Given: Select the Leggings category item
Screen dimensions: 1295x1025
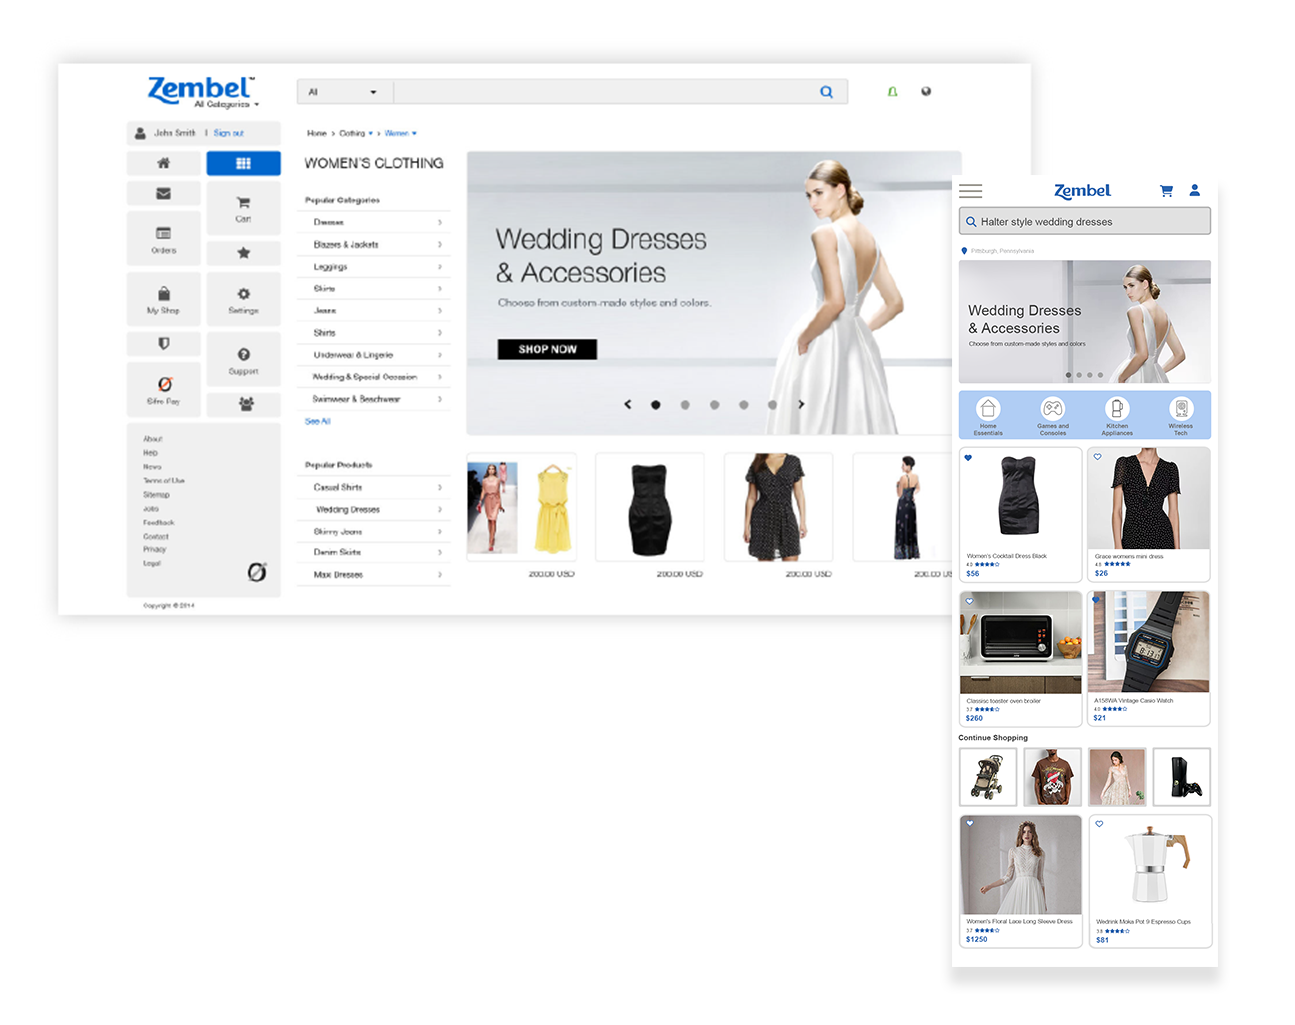Looking at the screenshot, I should point(374,267).
